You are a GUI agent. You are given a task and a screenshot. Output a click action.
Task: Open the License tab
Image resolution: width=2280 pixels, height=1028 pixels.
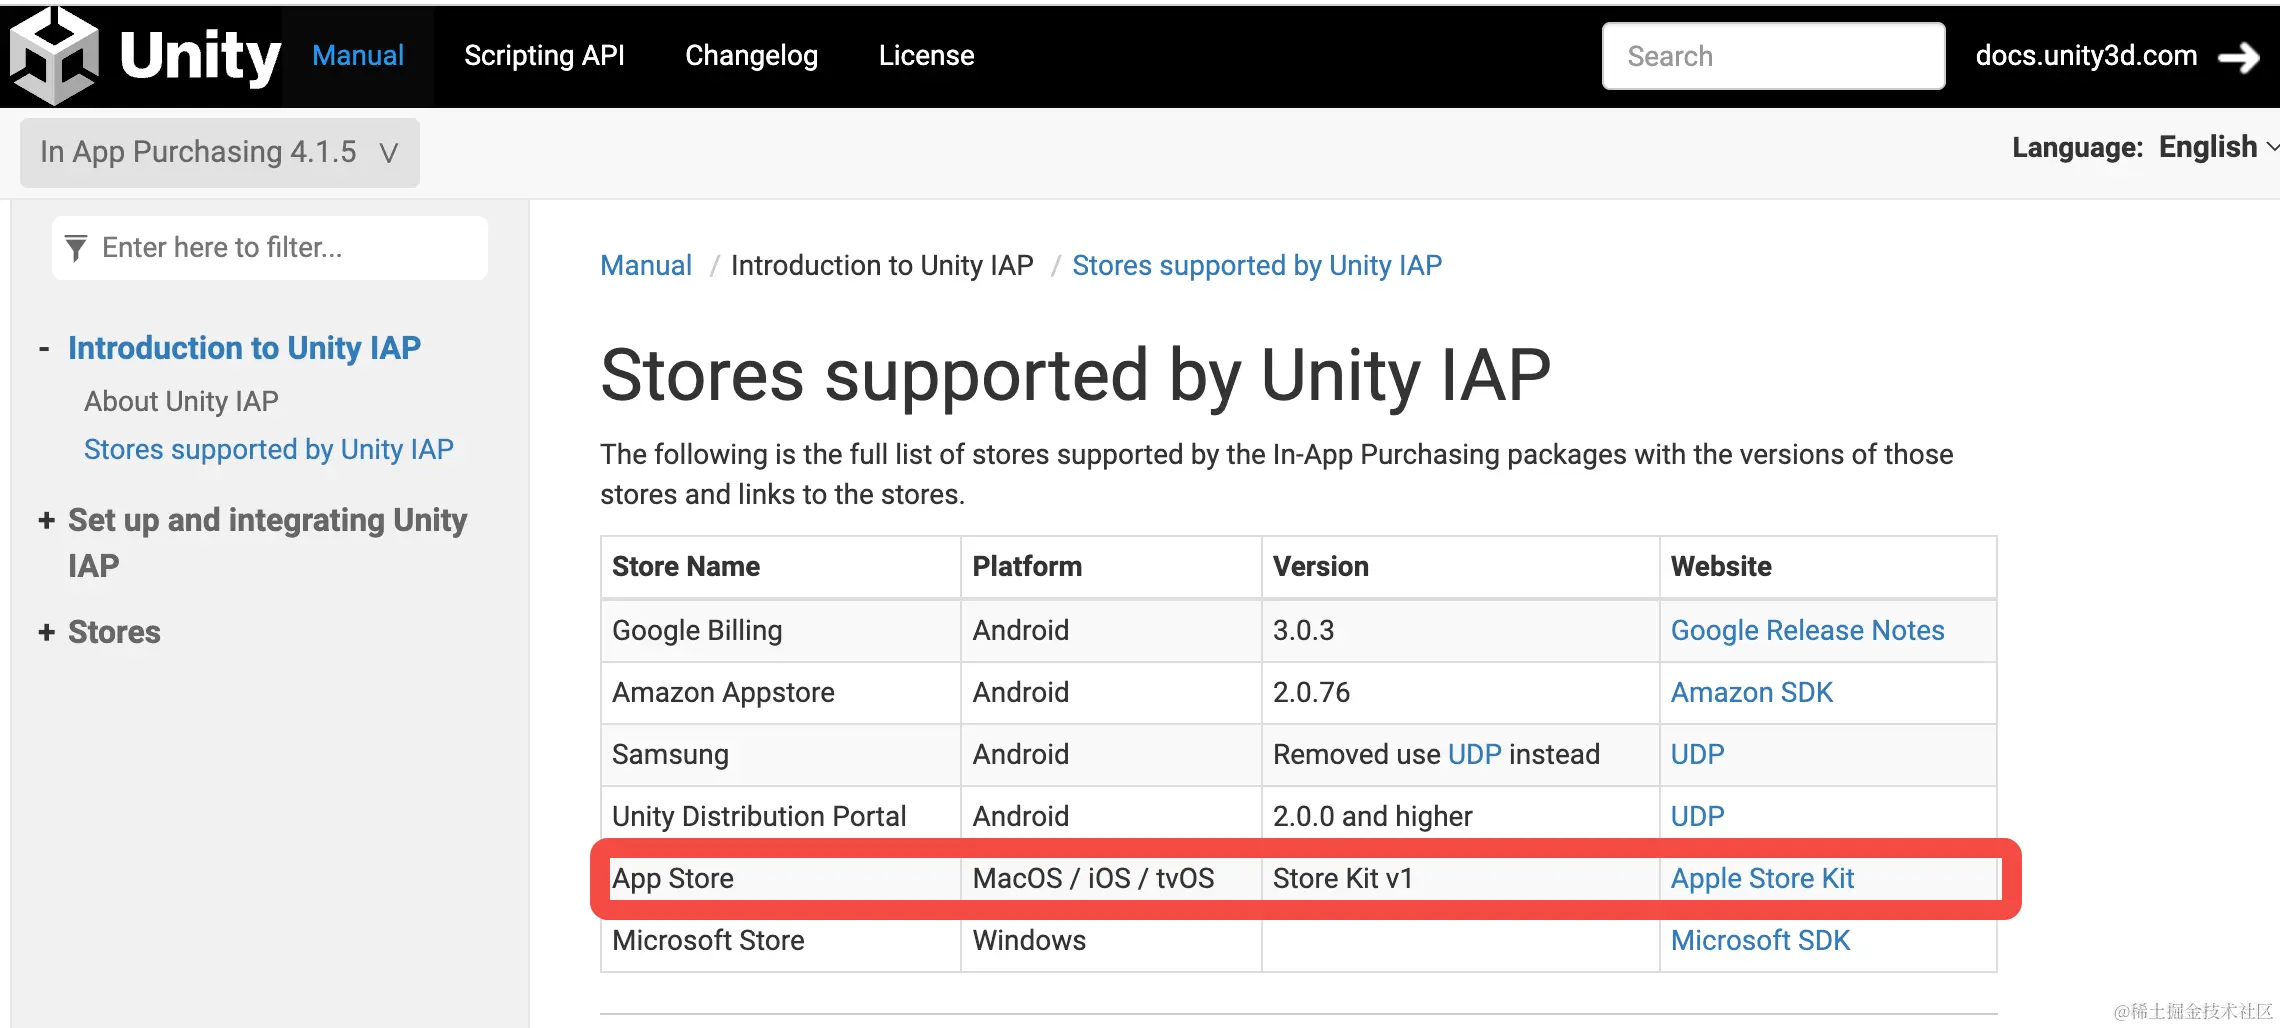coord(926,56)
